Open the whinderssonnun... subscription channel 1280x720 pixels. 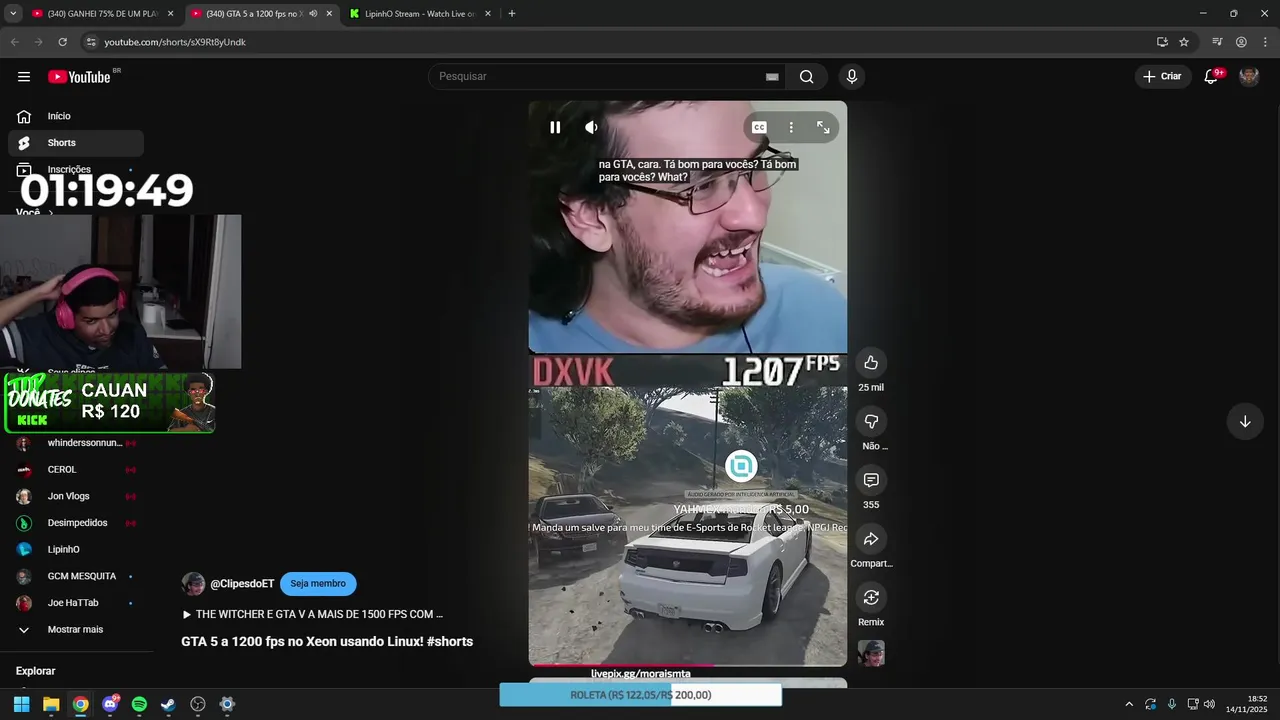click(x=76, y=443)
